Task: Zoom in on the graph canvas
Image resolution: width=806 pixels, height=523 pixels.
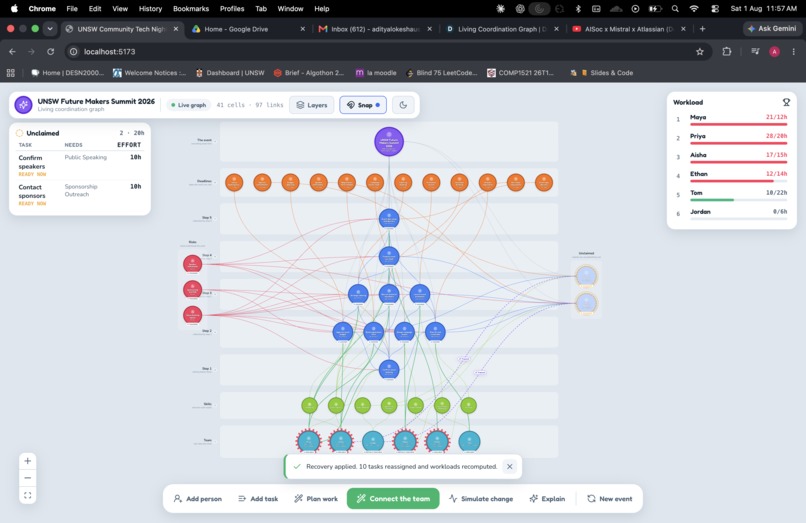Action: point(28,461)
